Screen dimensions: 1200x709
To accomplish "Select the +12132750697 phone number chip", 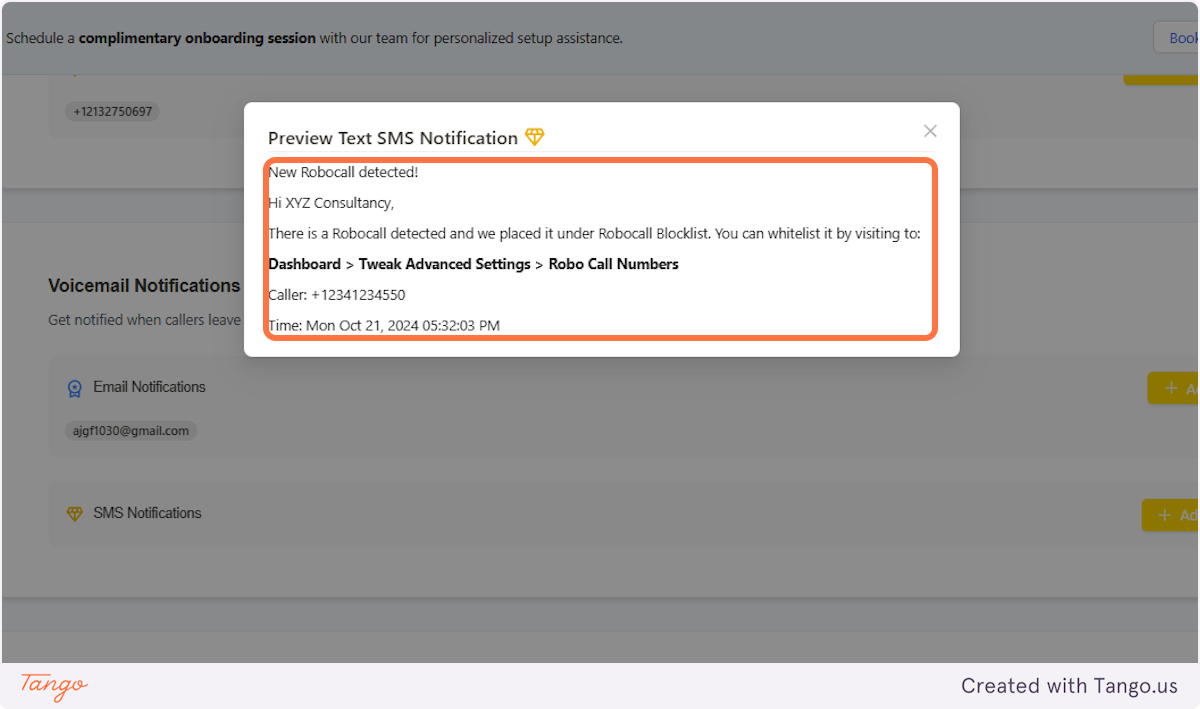I will 112,111.
